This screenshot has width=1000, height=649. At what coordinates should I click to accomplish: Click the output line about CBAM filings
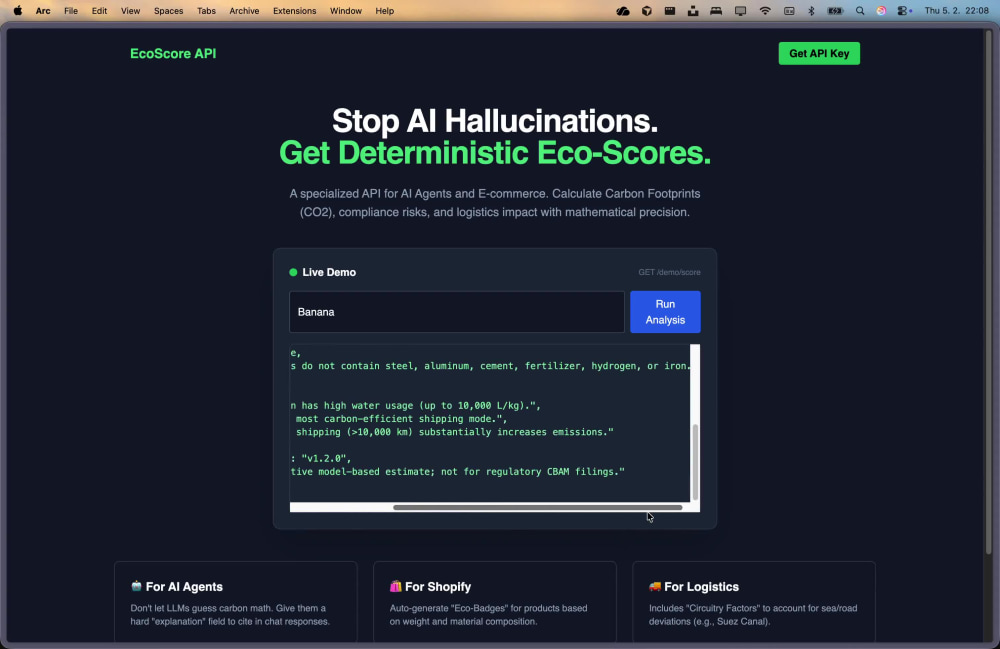coord(457,472)
